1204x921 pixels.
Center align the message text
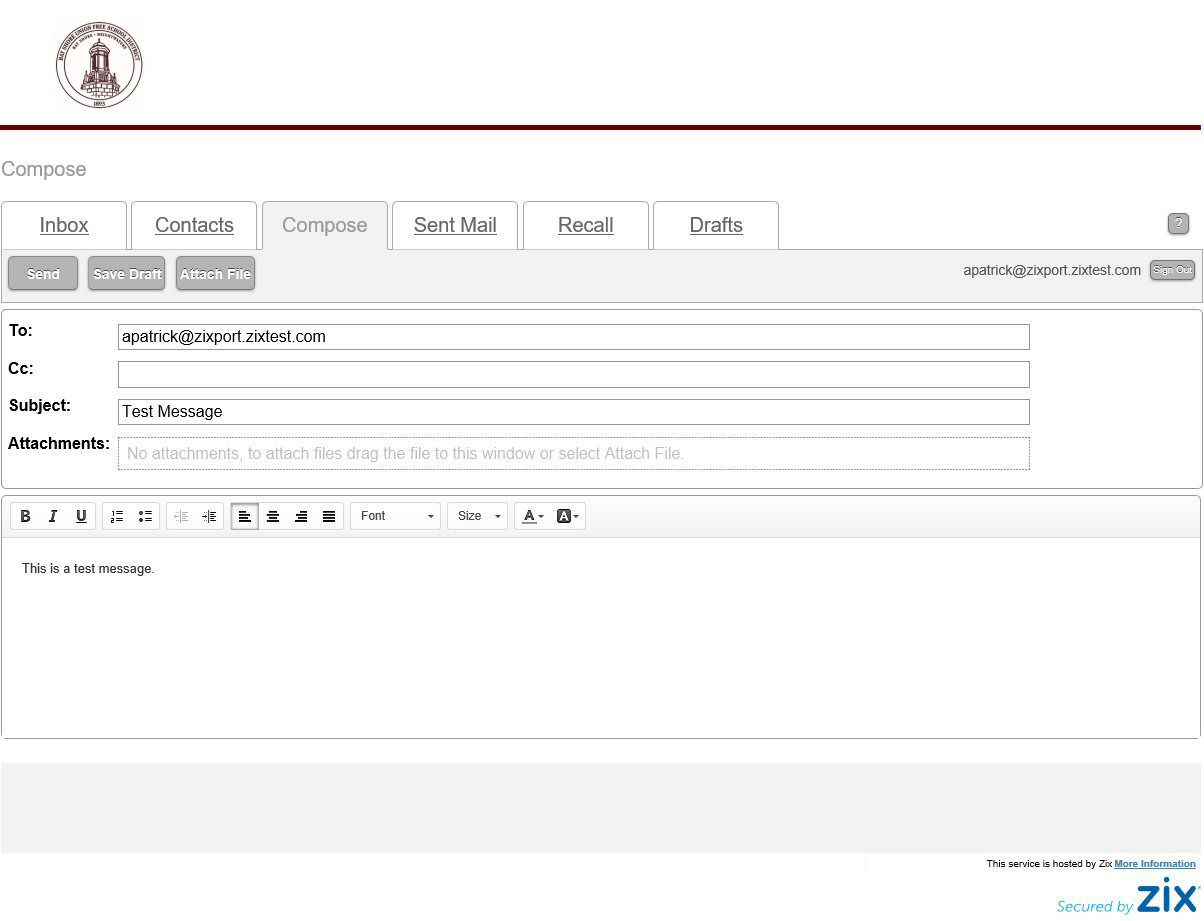[273, 516]
